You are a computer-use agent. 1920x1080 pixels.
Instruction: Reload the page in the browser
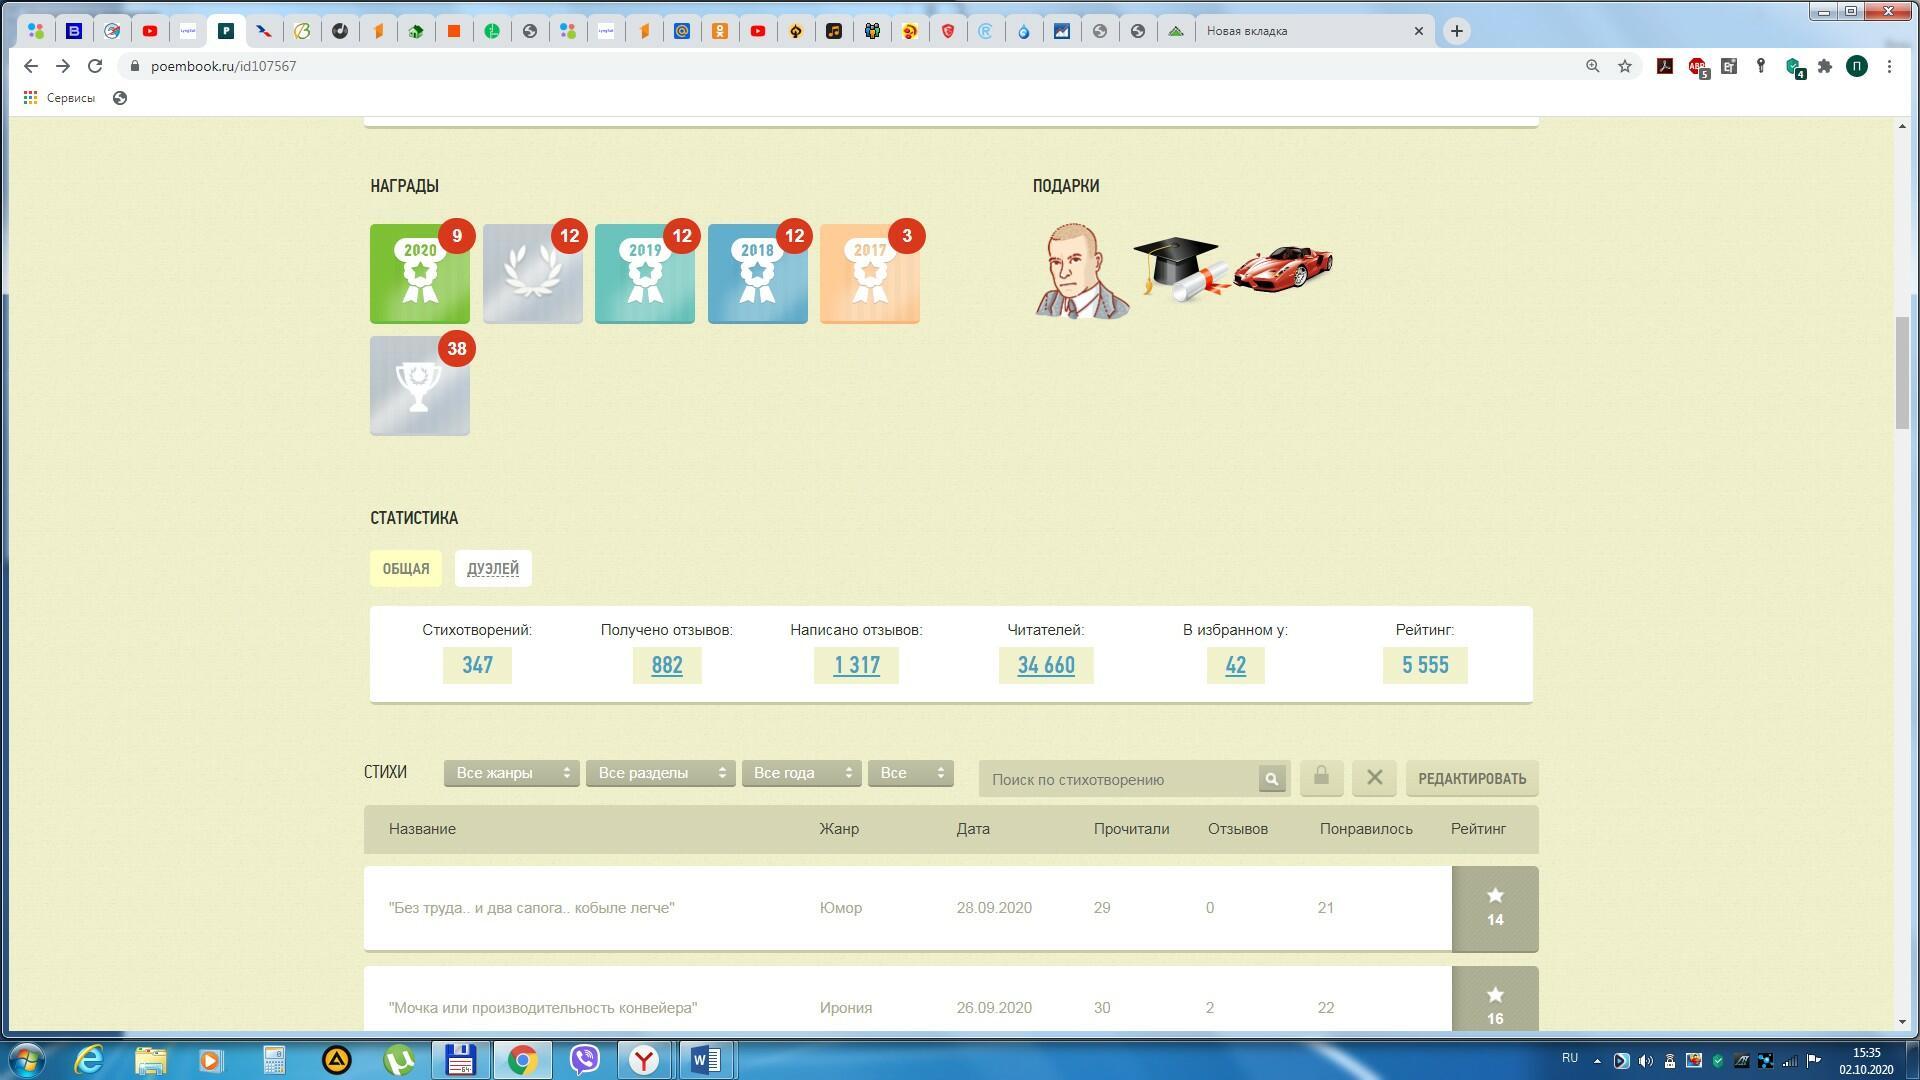[95, 66]
